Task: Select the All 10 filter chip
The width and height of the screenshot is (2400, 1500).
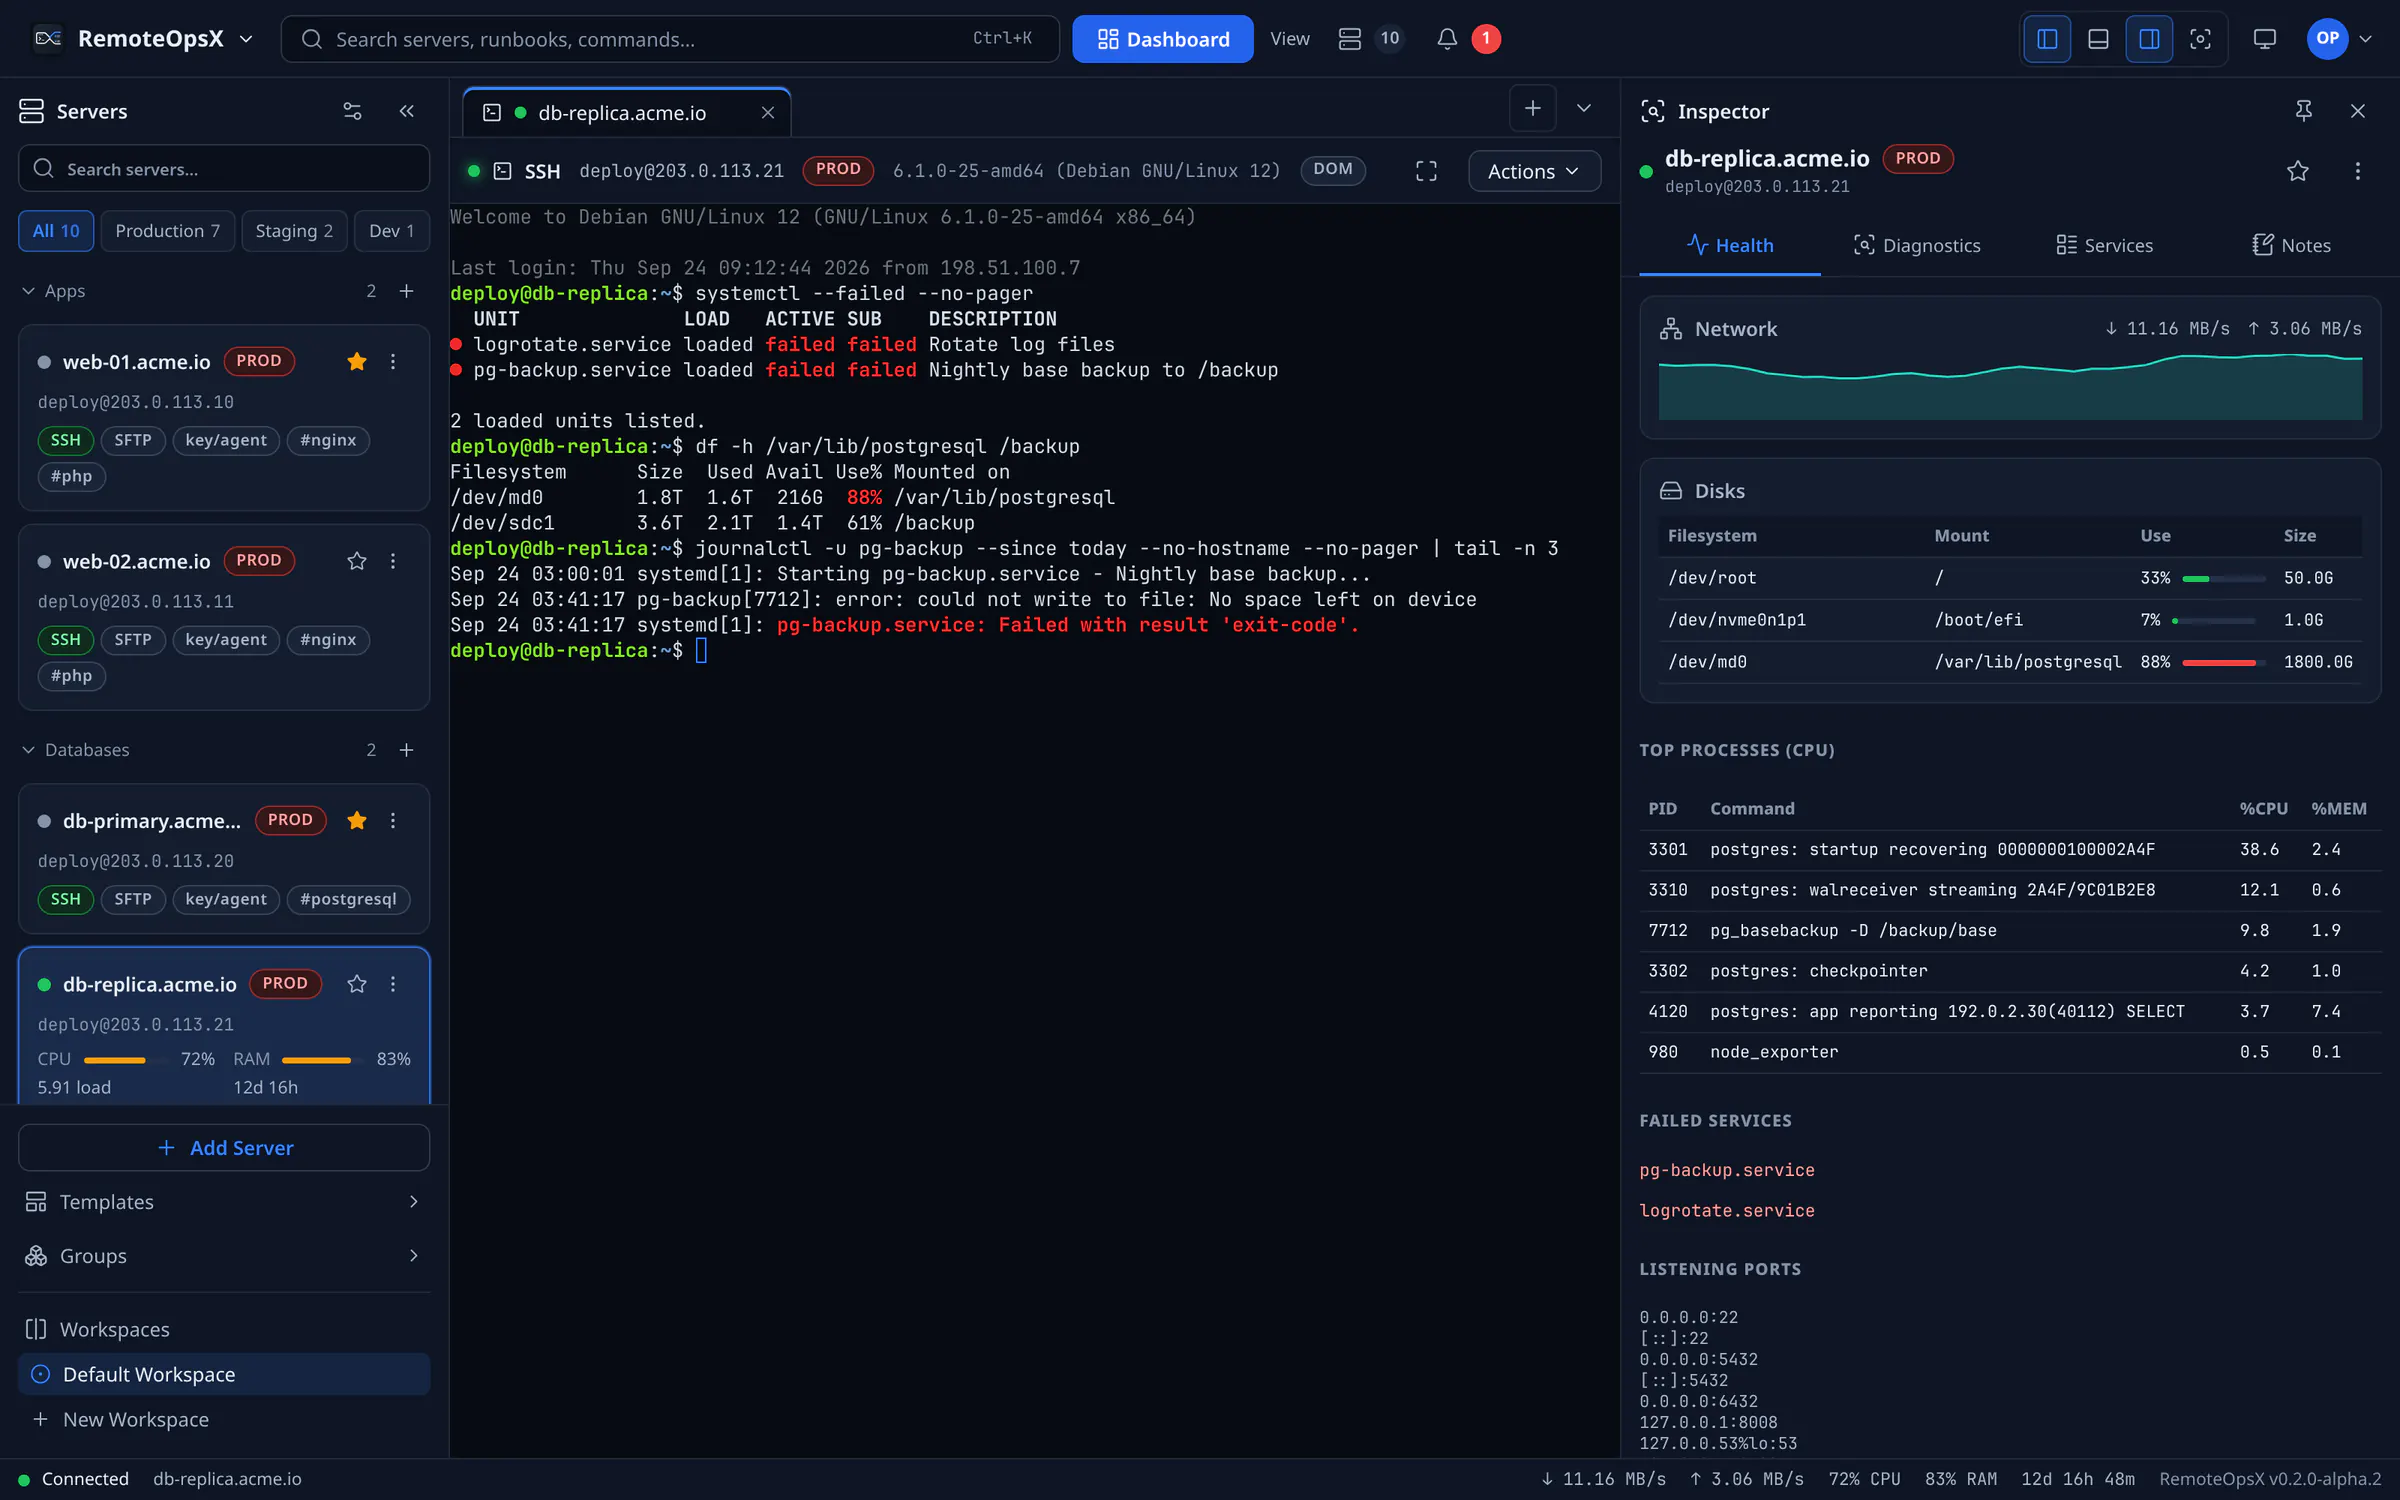Action: pos(56,231)
